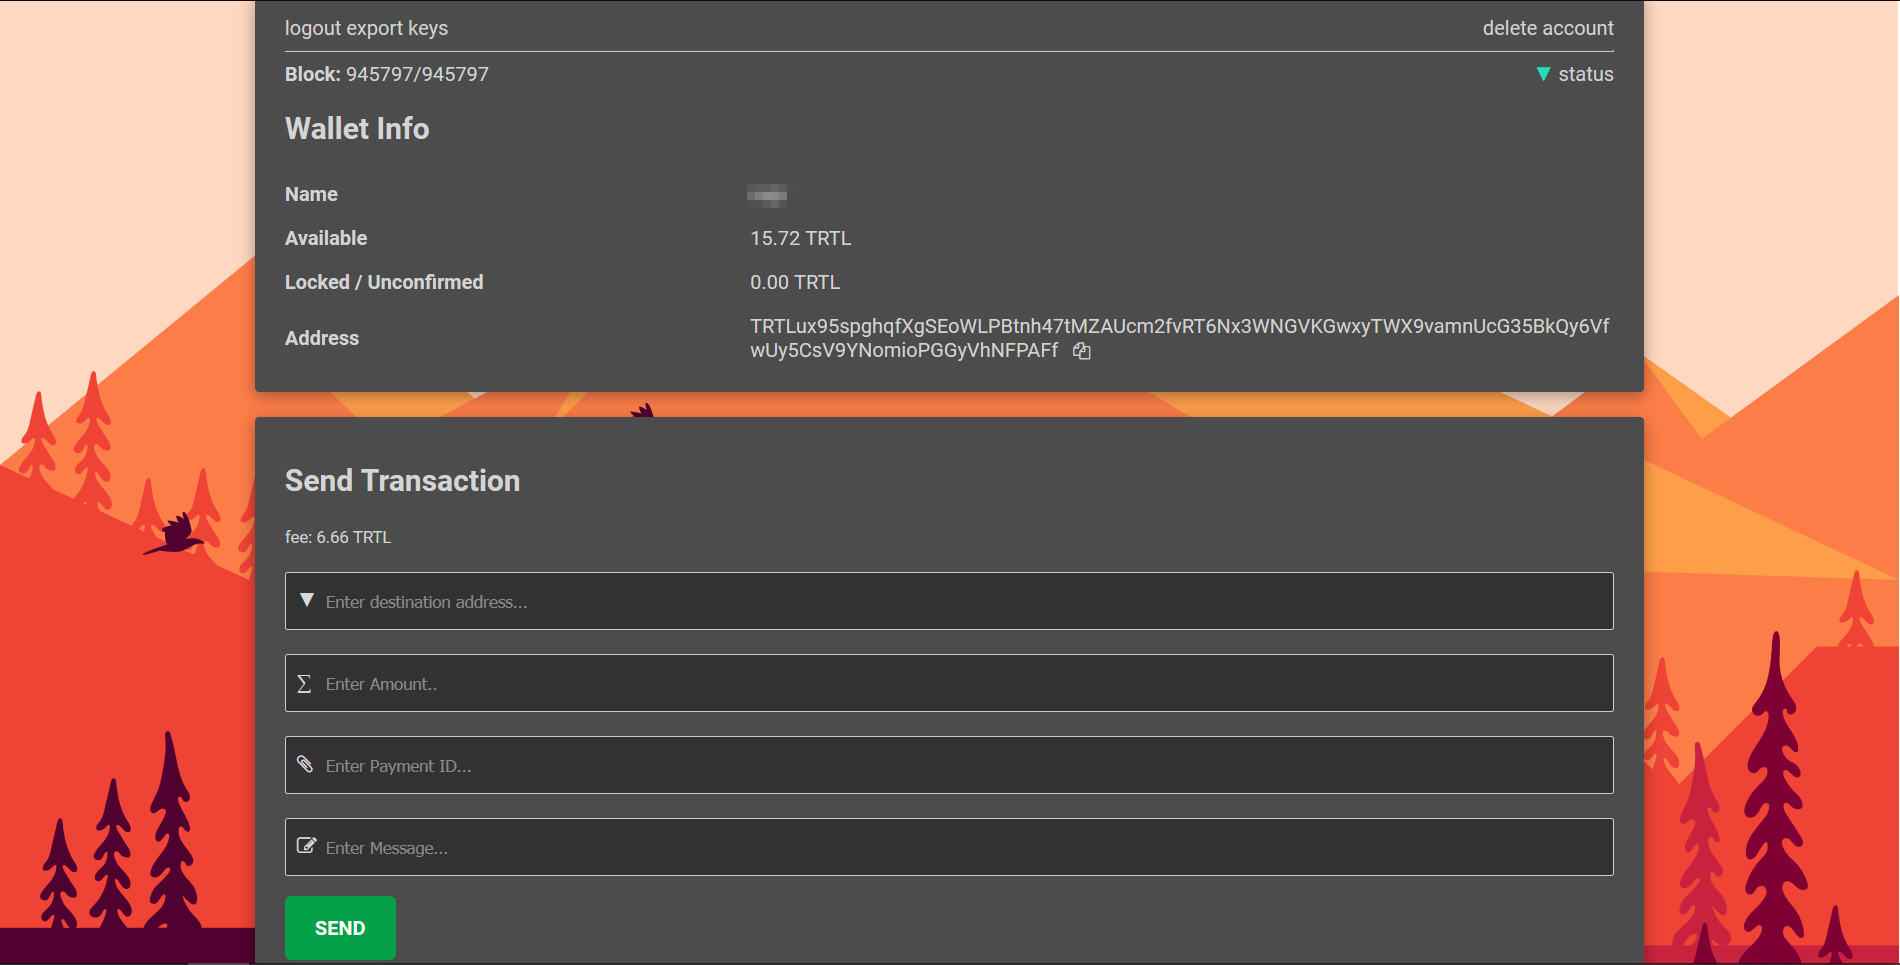Focus the Enter Message text box
This screenshot has width=1900, height=965.
tap(960, 848)
